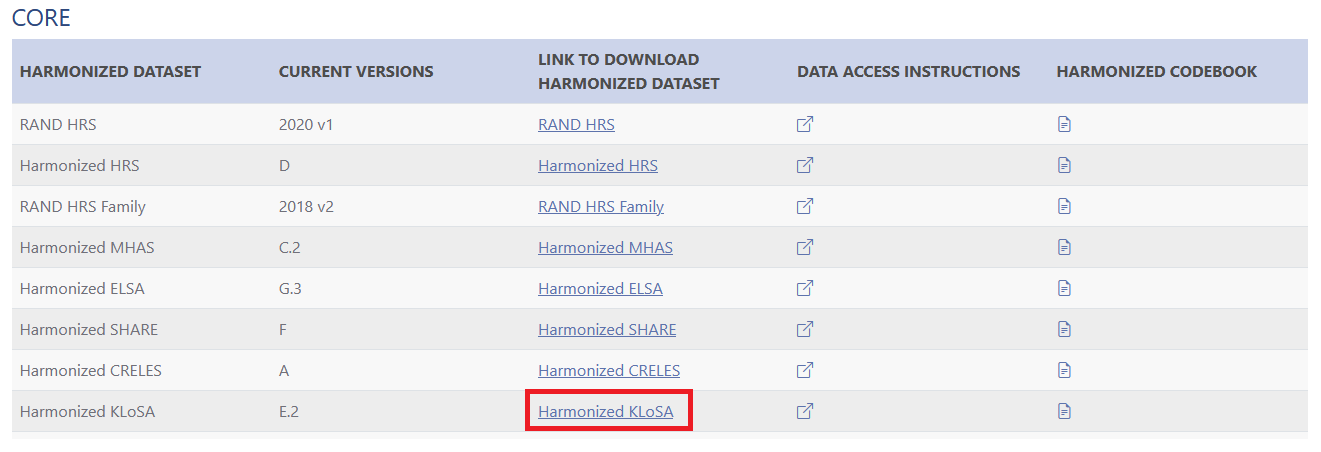Open the RAND HRS Family link
This screenshot has width=1321, height=452.
coord(601,207)
